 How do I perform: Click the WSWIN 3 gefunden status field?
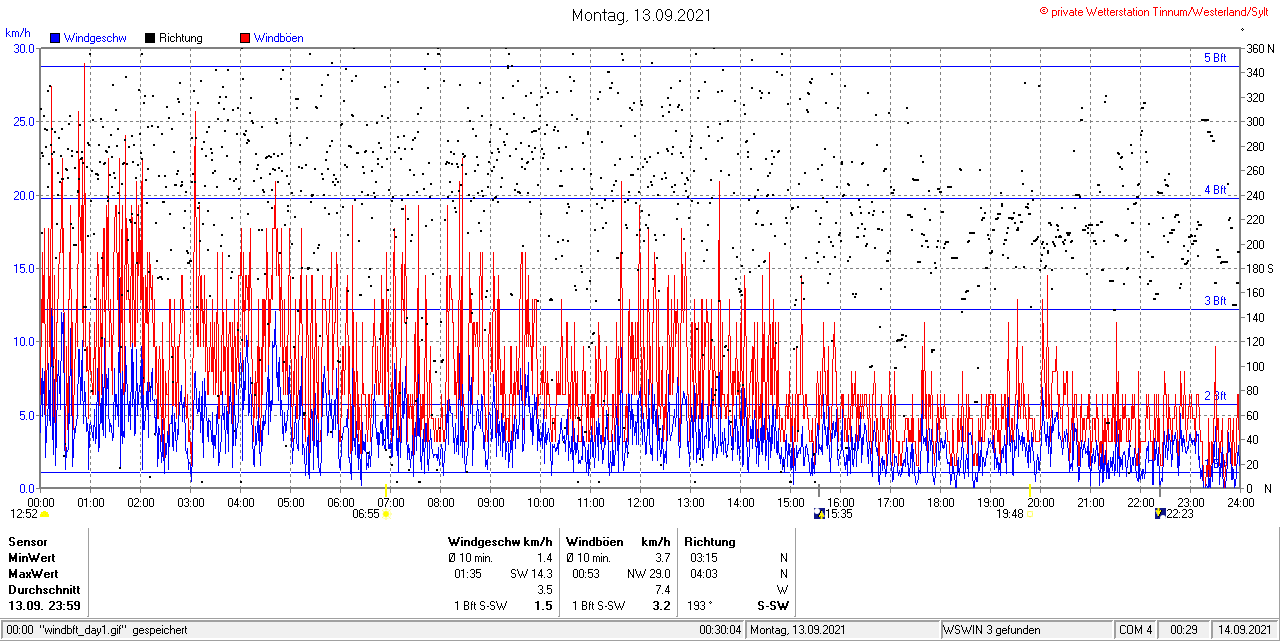point(1028,630)
